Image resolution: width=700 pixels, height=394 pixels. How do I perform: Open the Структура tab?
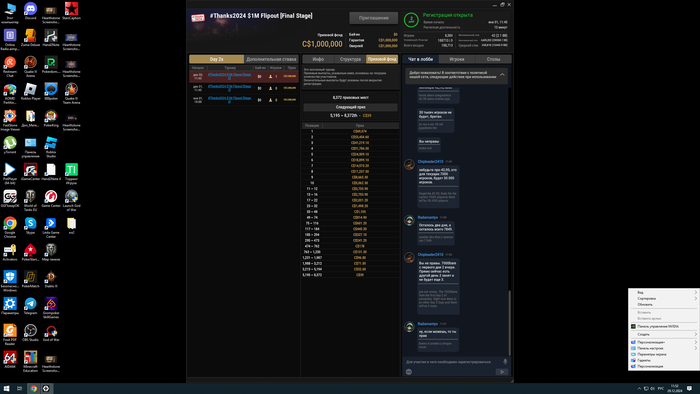pos(350,59)
